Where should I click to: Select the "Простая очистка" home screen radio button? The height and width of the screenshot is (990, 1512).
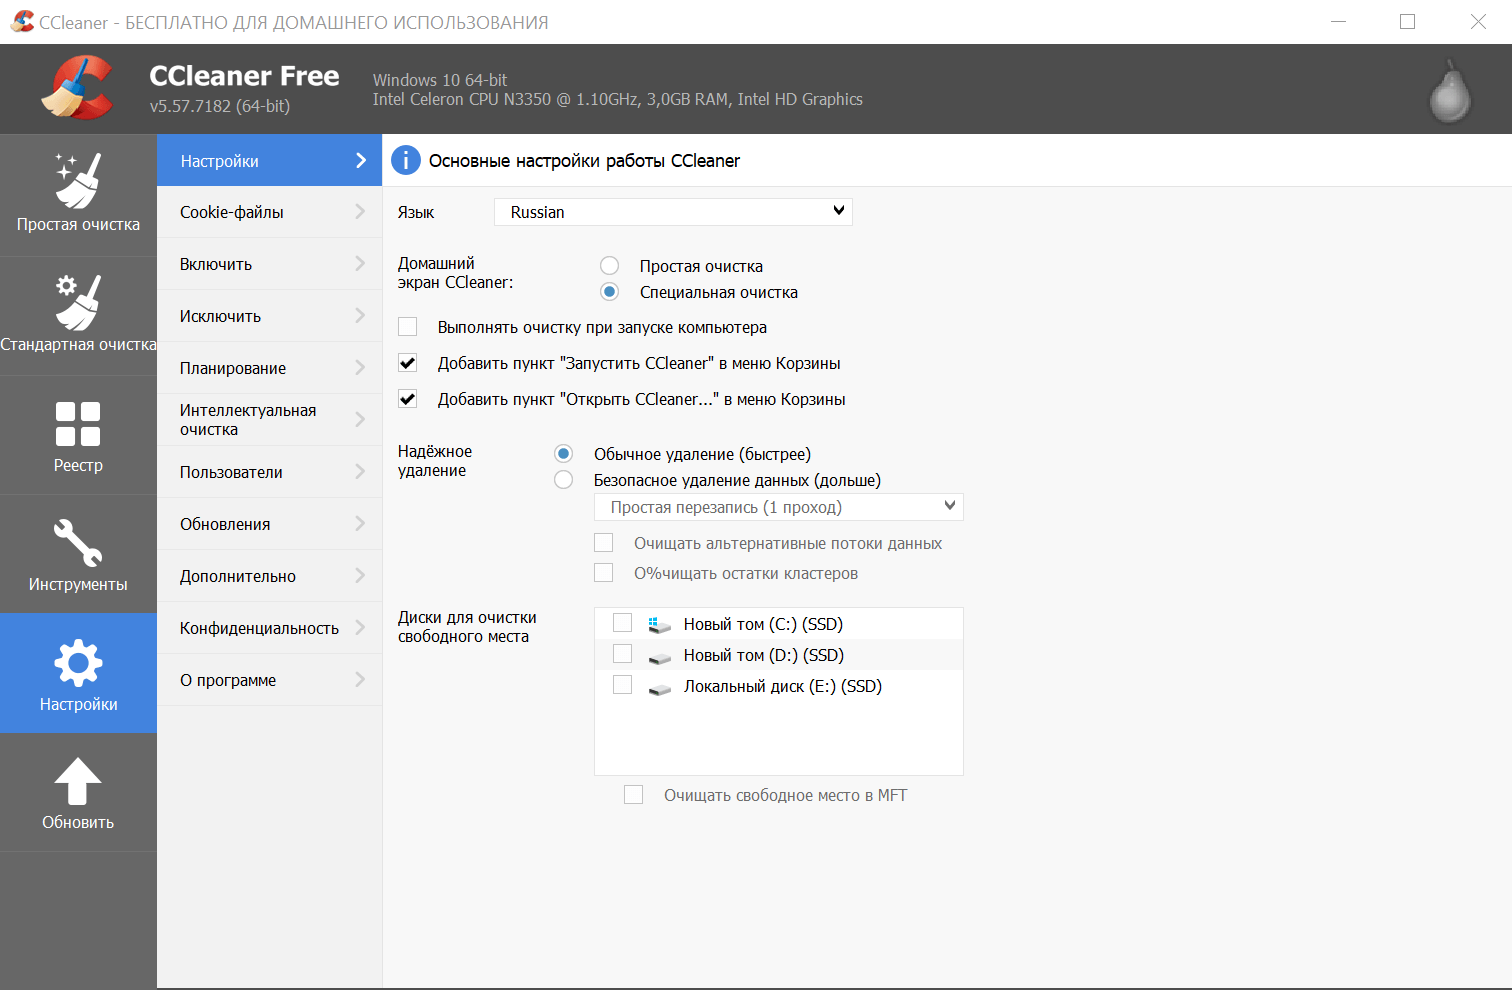pos(609,266)
